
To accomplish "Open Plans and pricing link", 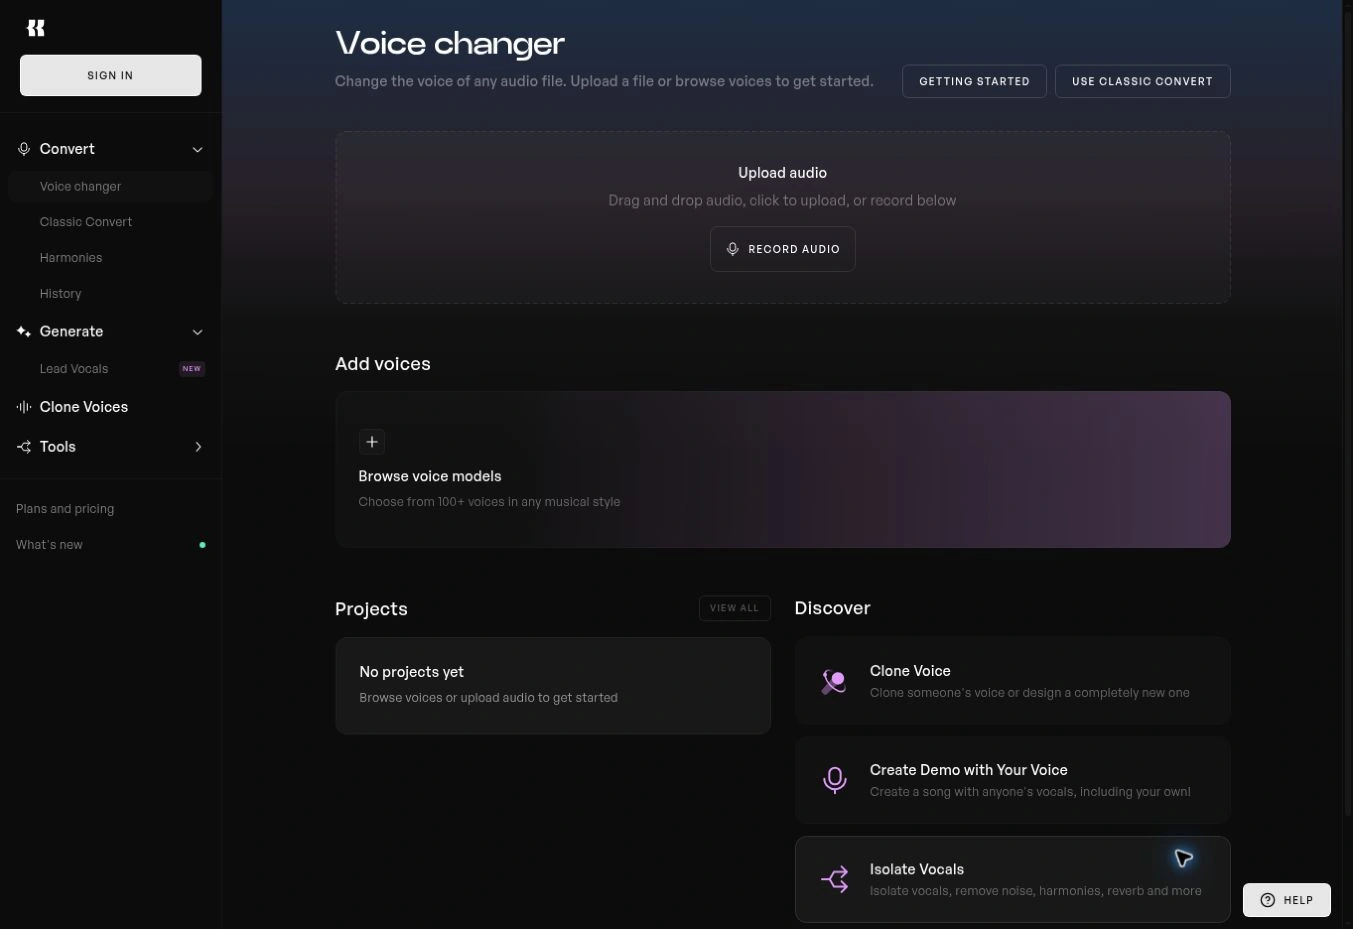I will [x=65, y=509].
